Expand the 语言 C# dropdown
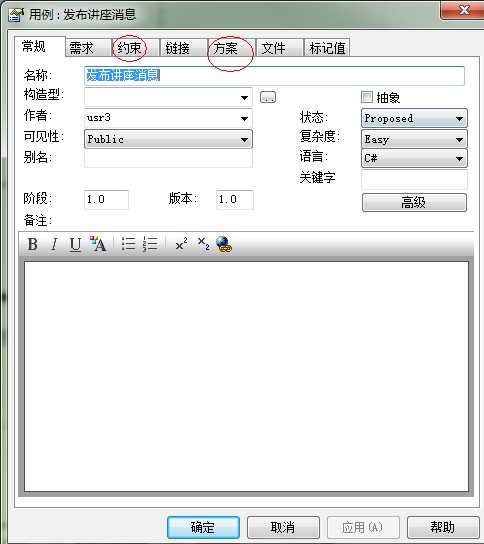 coord(414,158)
